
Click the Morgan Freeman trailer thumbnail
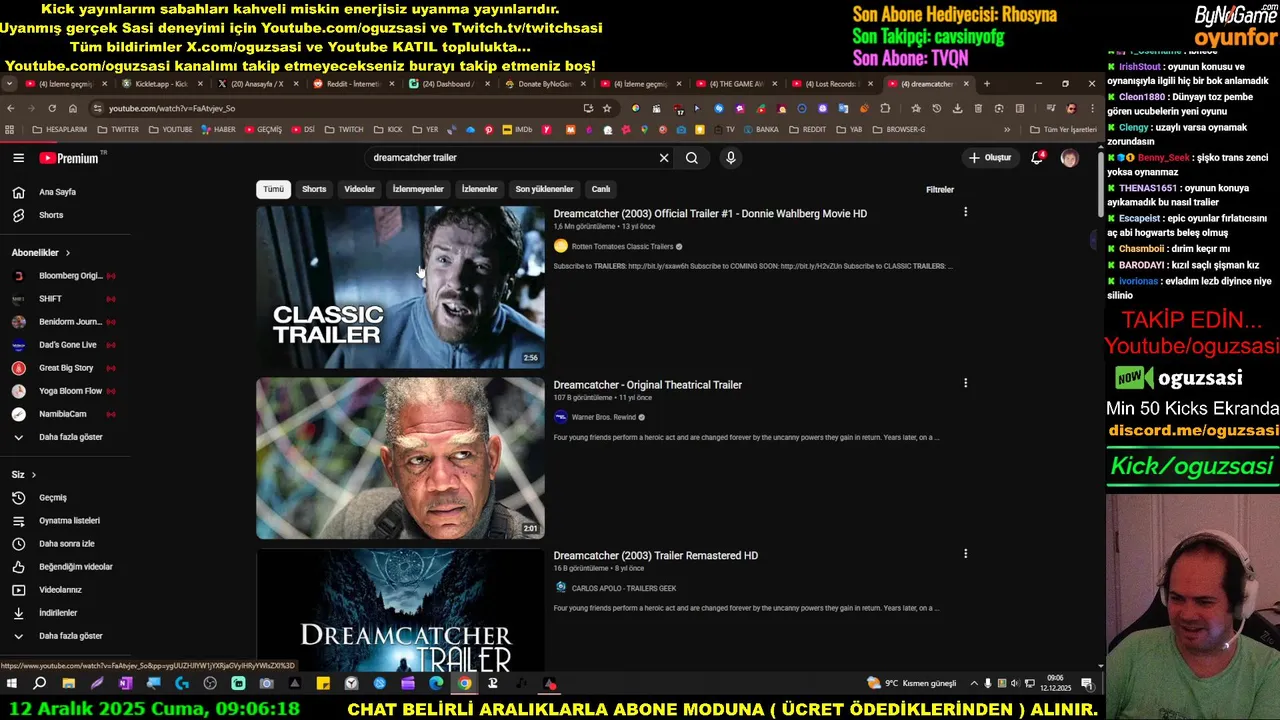click(x=400, y=458)
